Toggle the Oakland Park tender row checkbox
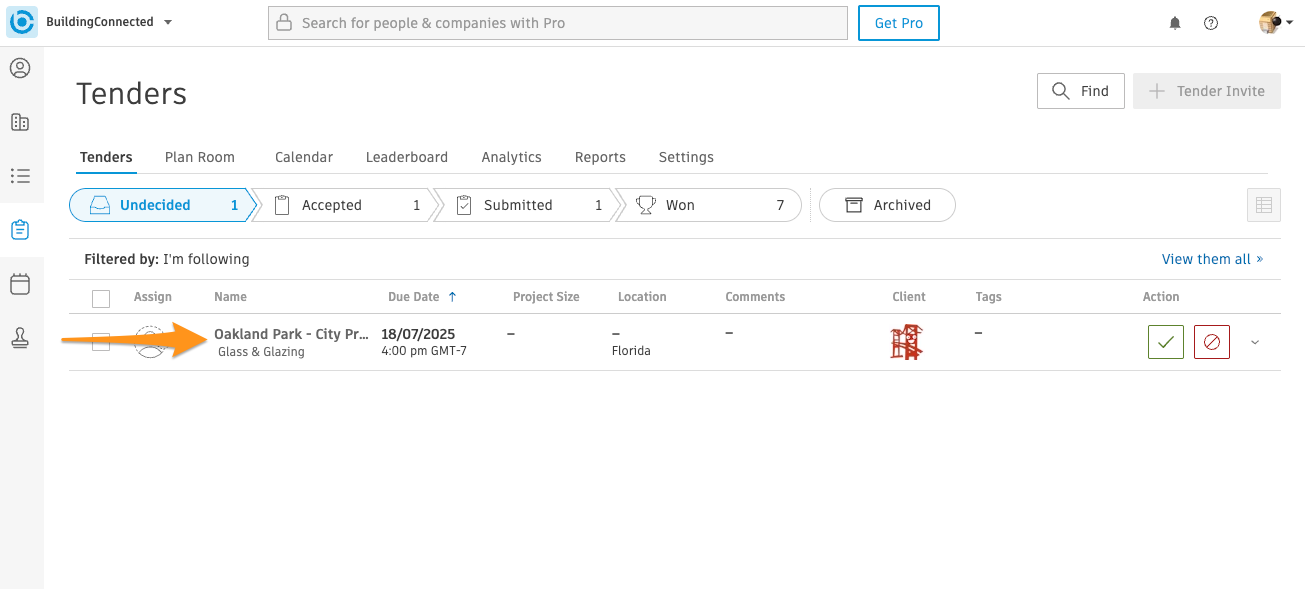The height and width of the screenshot is (589, 1305). 101,342
